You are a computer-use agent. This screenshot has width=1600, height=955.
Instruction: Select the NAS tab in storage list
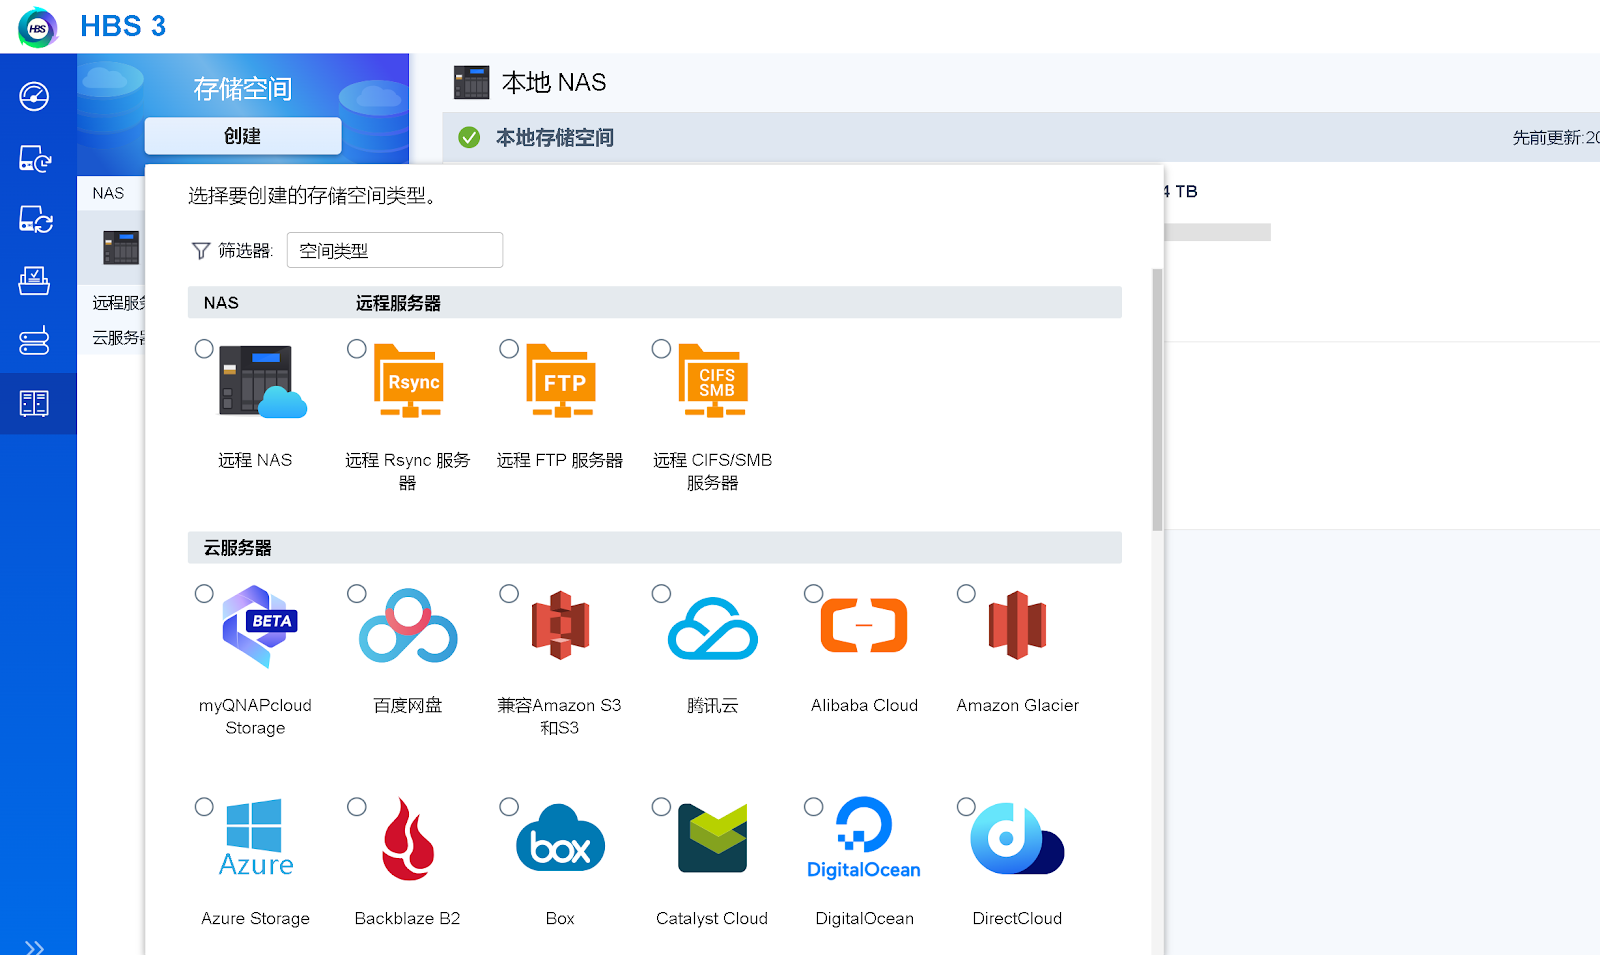[109, 193]
